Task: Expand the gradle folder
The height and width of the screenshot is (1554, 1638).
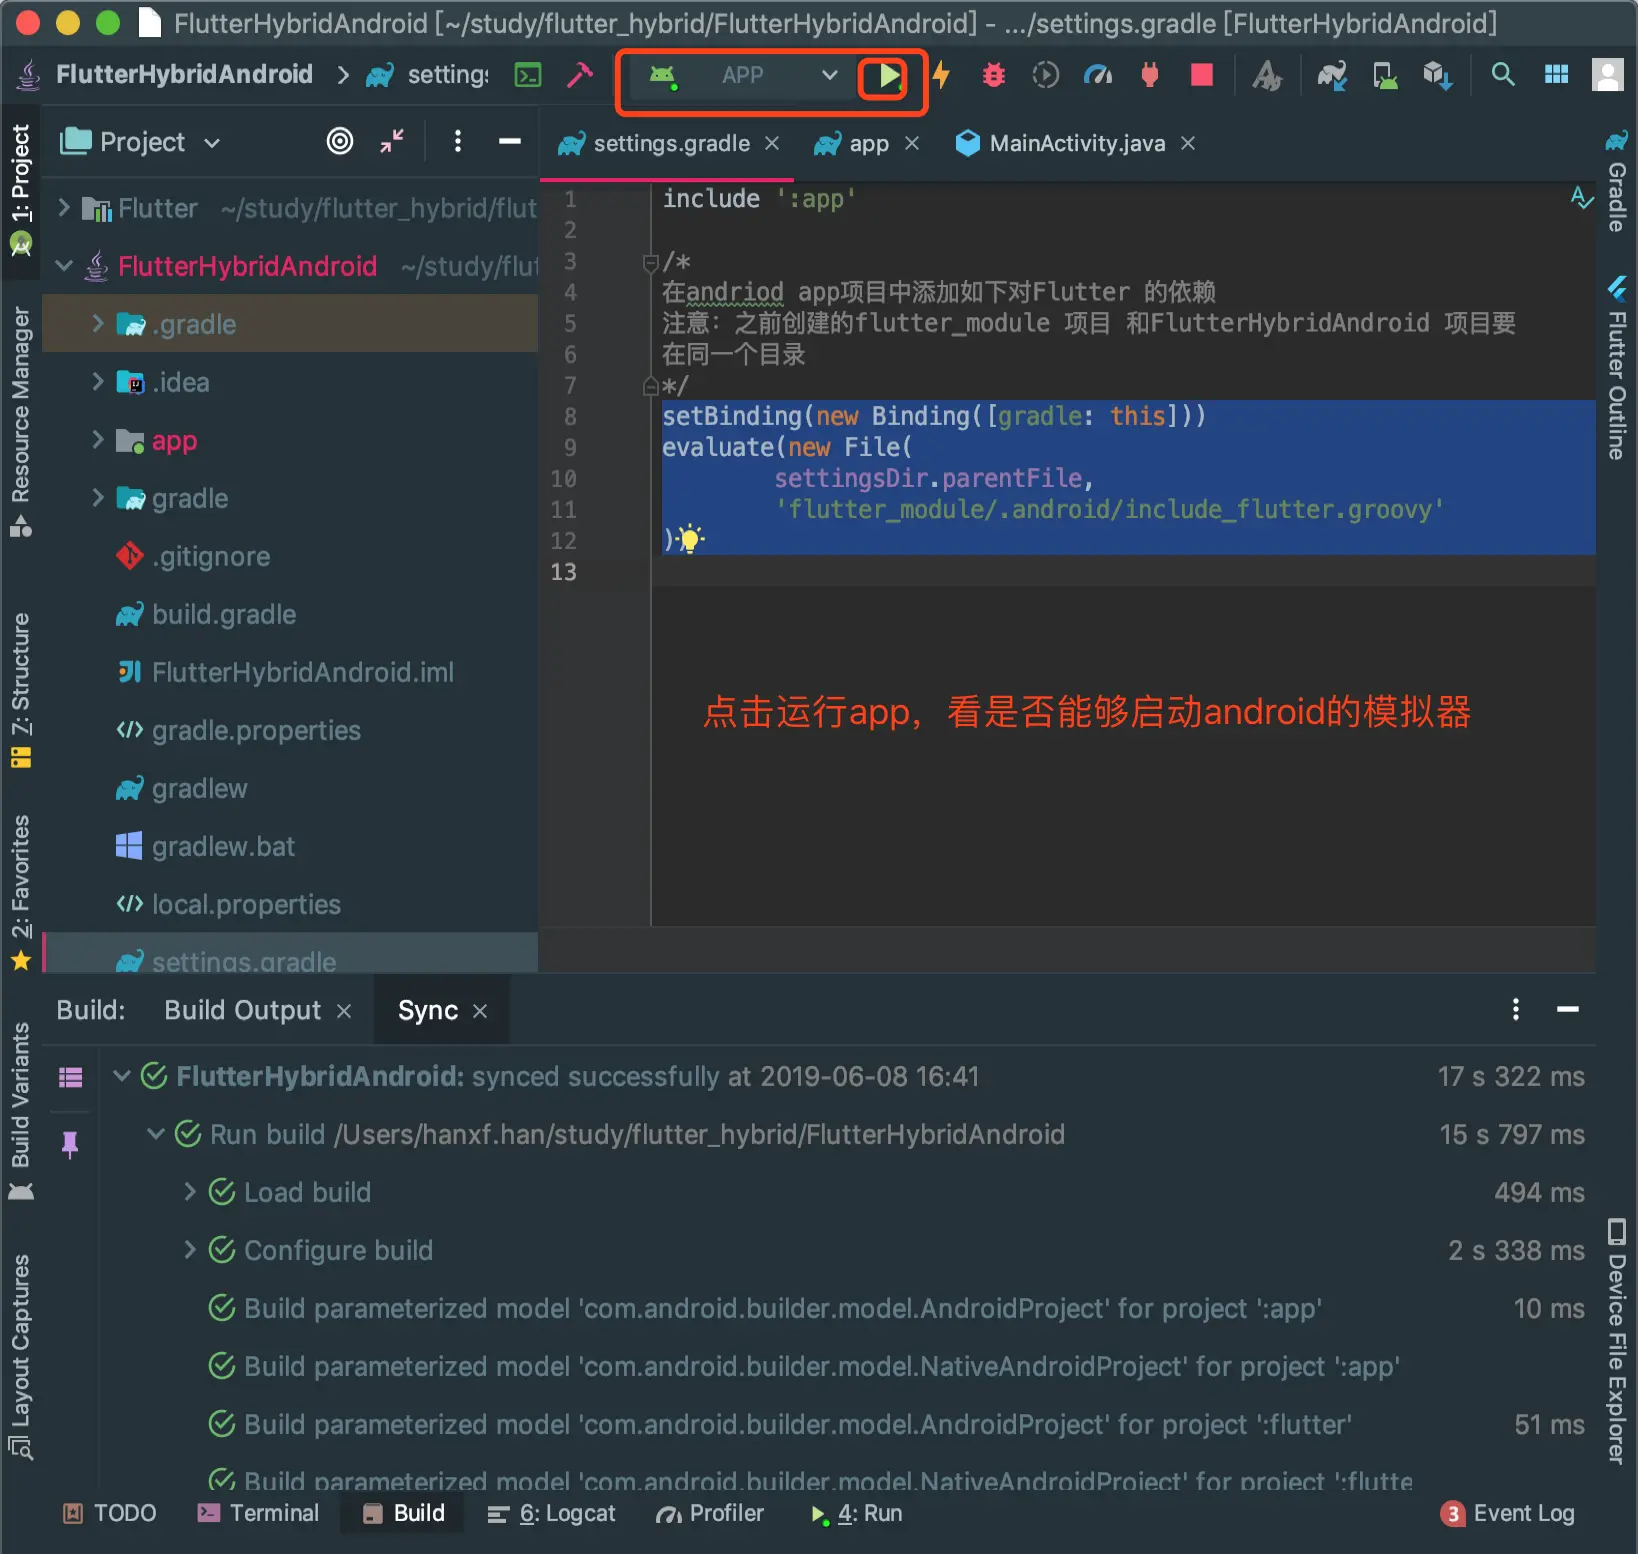Action: pos(98,497)
